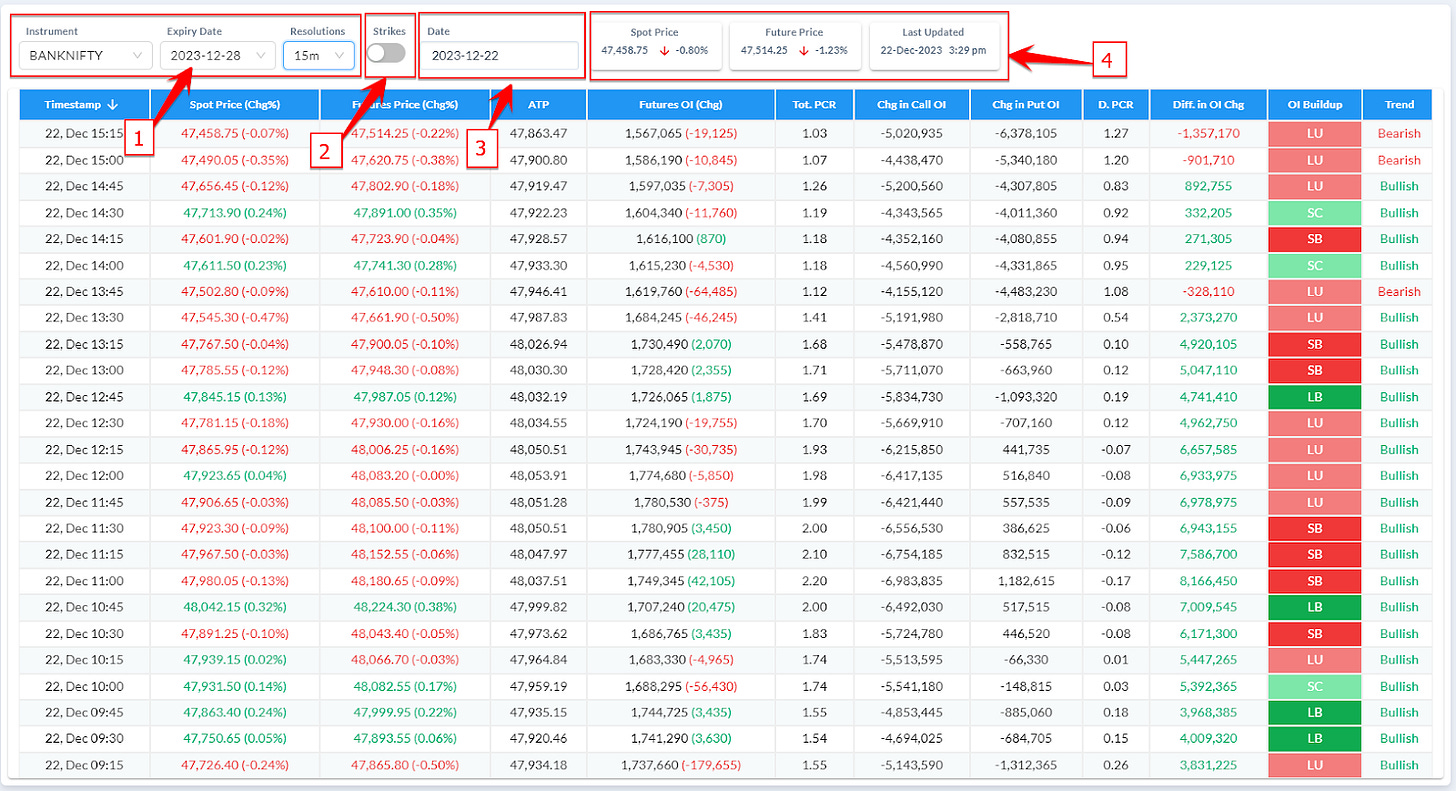
Task: Click futures price 48,224.30 (0.38%) cell
Action: click(405, 606)
